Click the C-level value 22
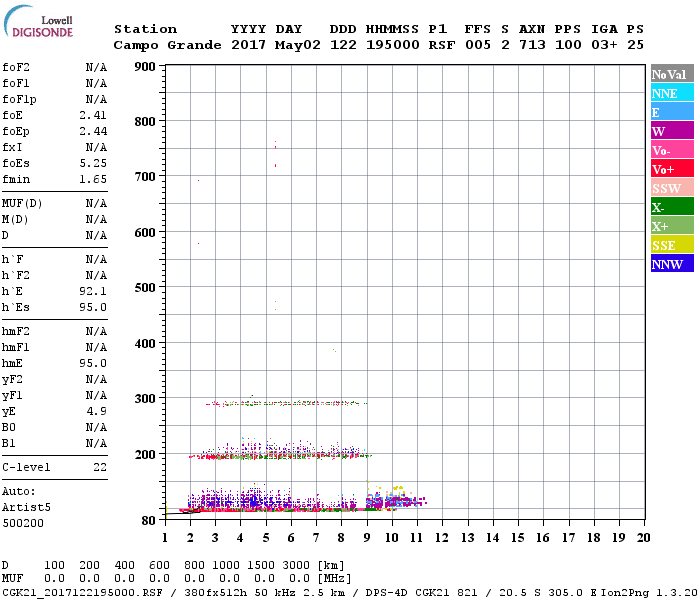The width and height of the screenshot is (700, 600). (99, 467)
